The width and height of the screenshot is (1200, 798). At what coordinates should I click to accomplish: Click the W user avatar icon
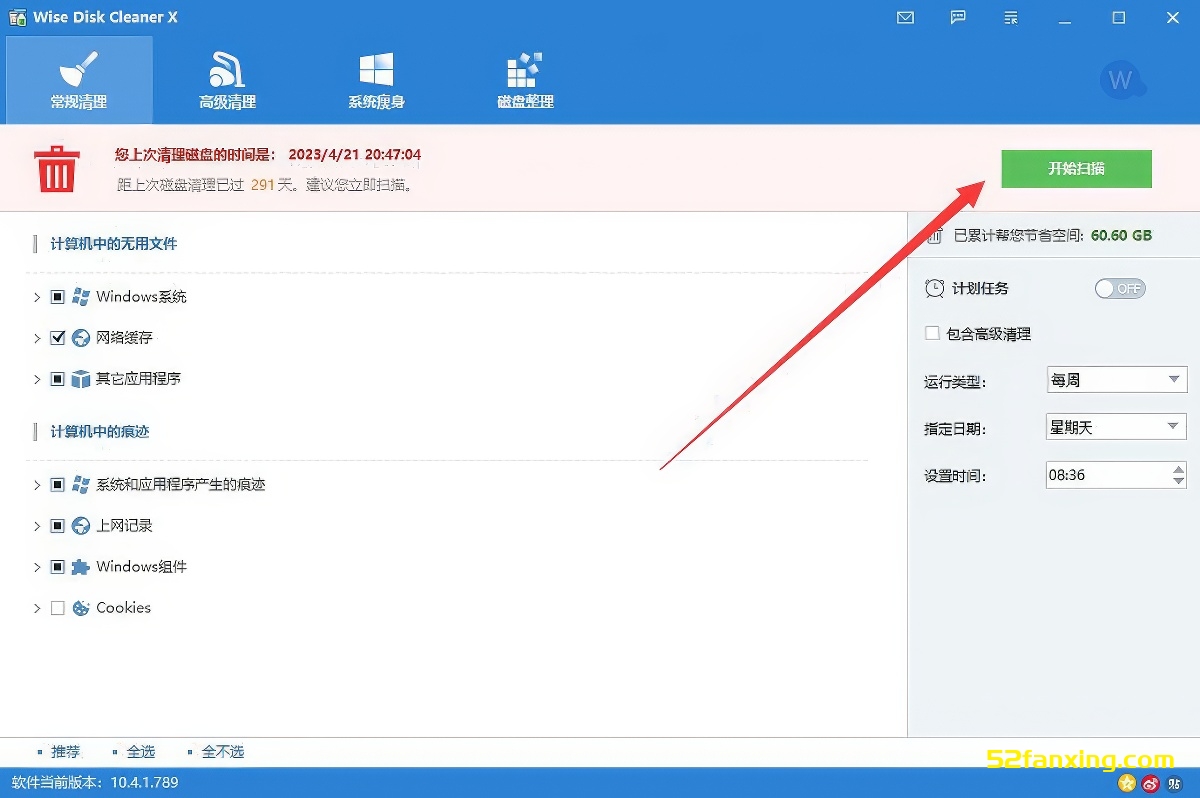1121,80
